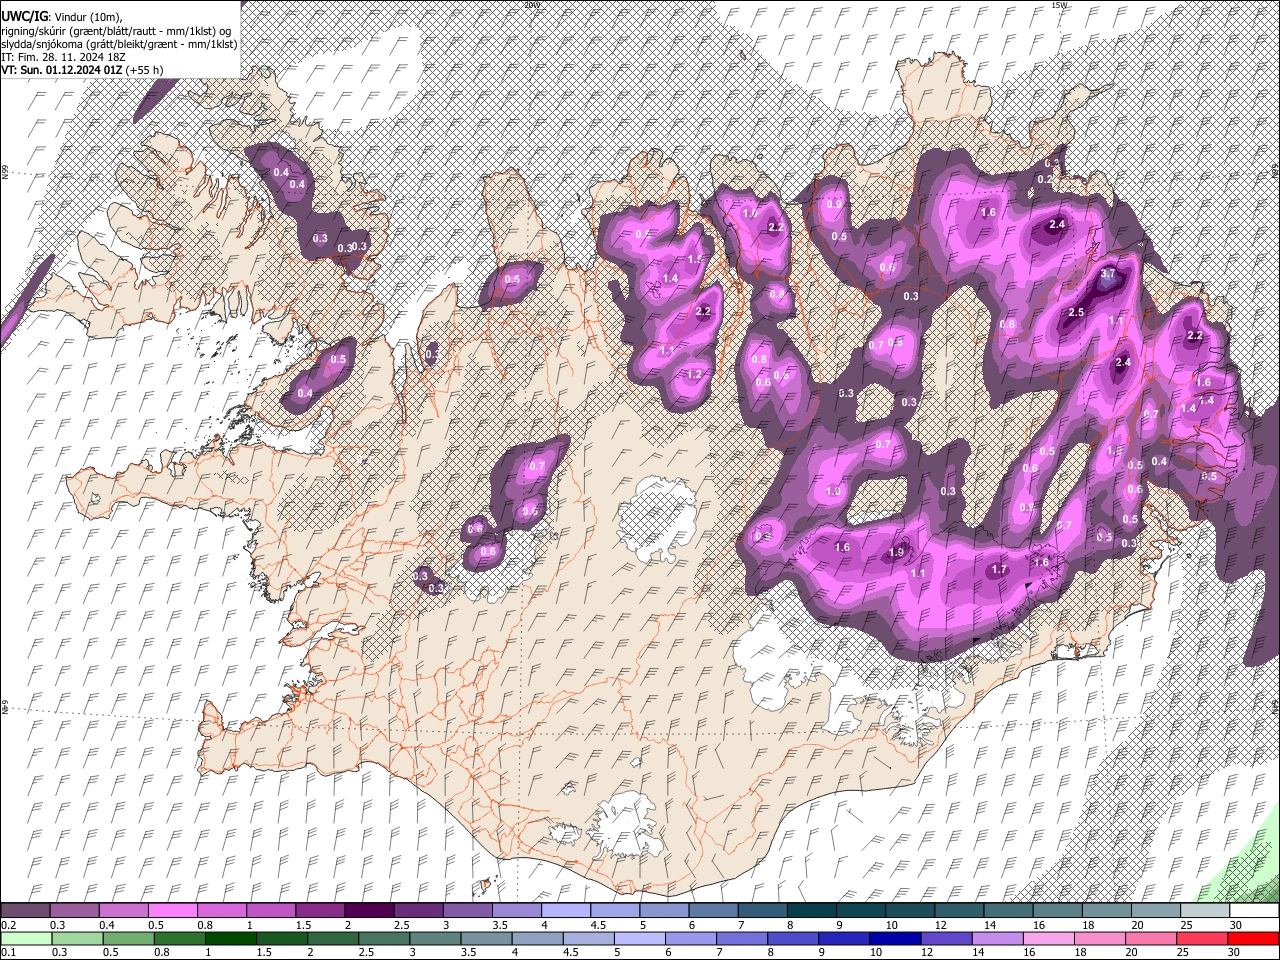Click the 3.7 peak snowfall value
This screenshot has height=960, width=1280.
coord(1107,274)
